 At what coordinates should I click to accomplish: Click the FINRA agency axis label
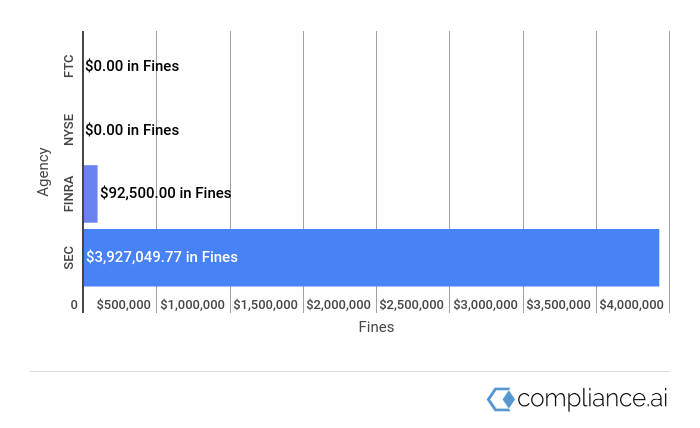pos(68,194)
